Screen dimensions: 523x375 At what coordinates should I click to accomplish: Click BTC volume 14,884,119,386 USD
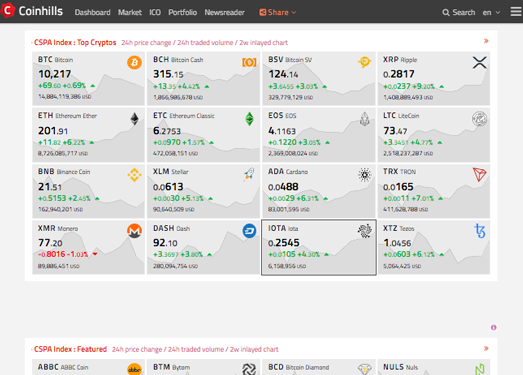65,97
